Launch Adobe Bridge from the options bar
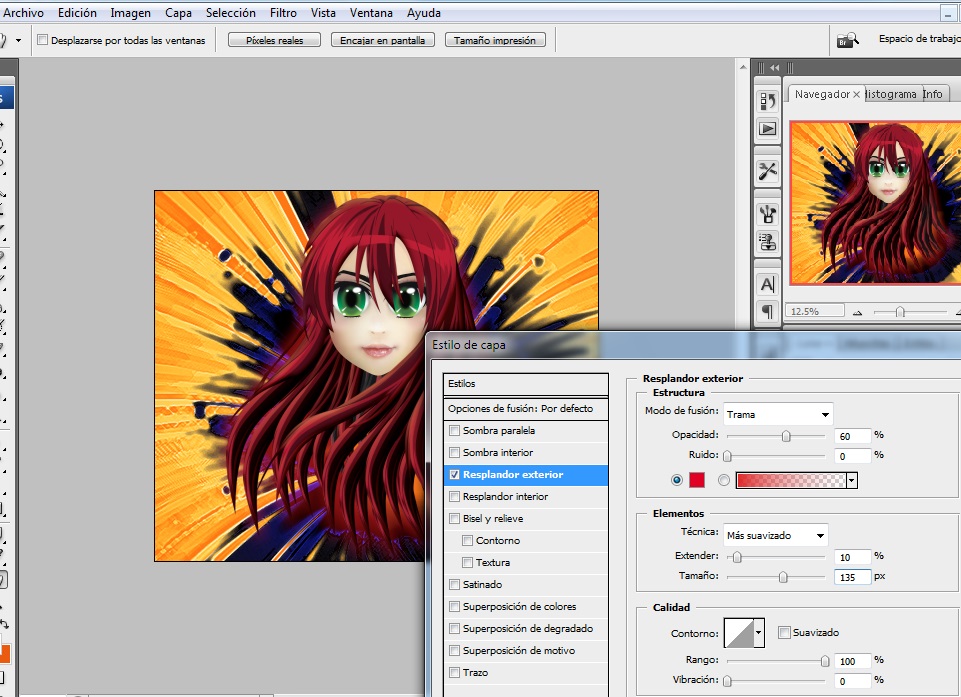Screen dimensions: 961x697 pyautogui.click(x=846, y=40)
